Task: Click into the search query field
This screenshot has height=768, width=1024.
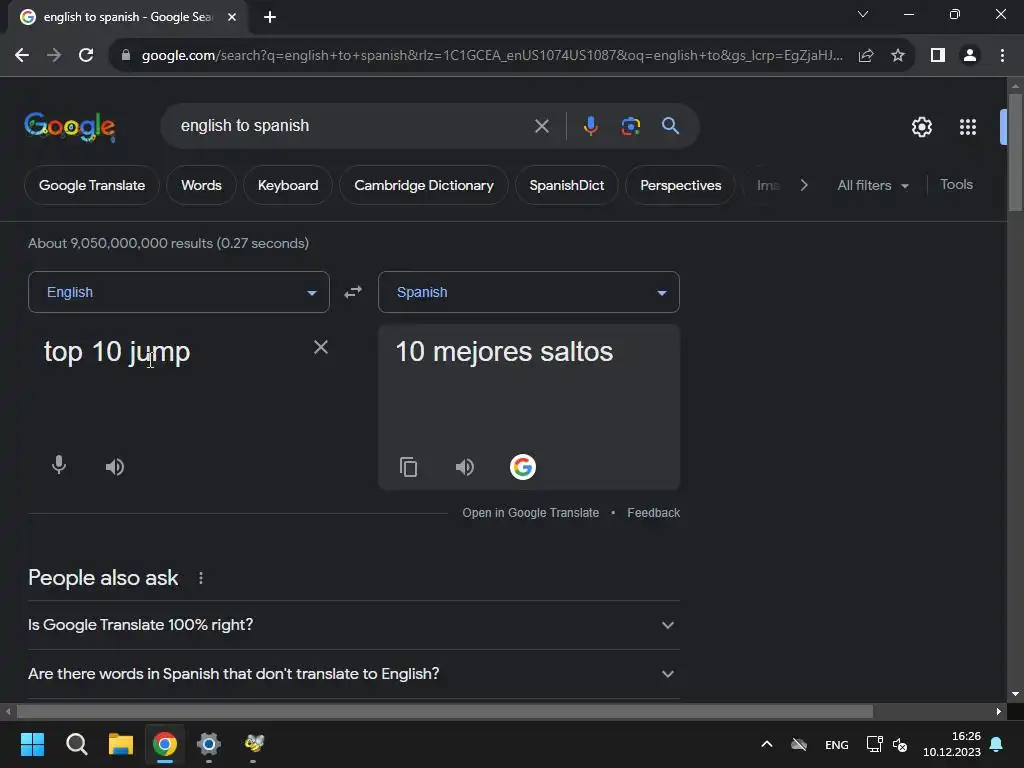Action: click(353, 125)
